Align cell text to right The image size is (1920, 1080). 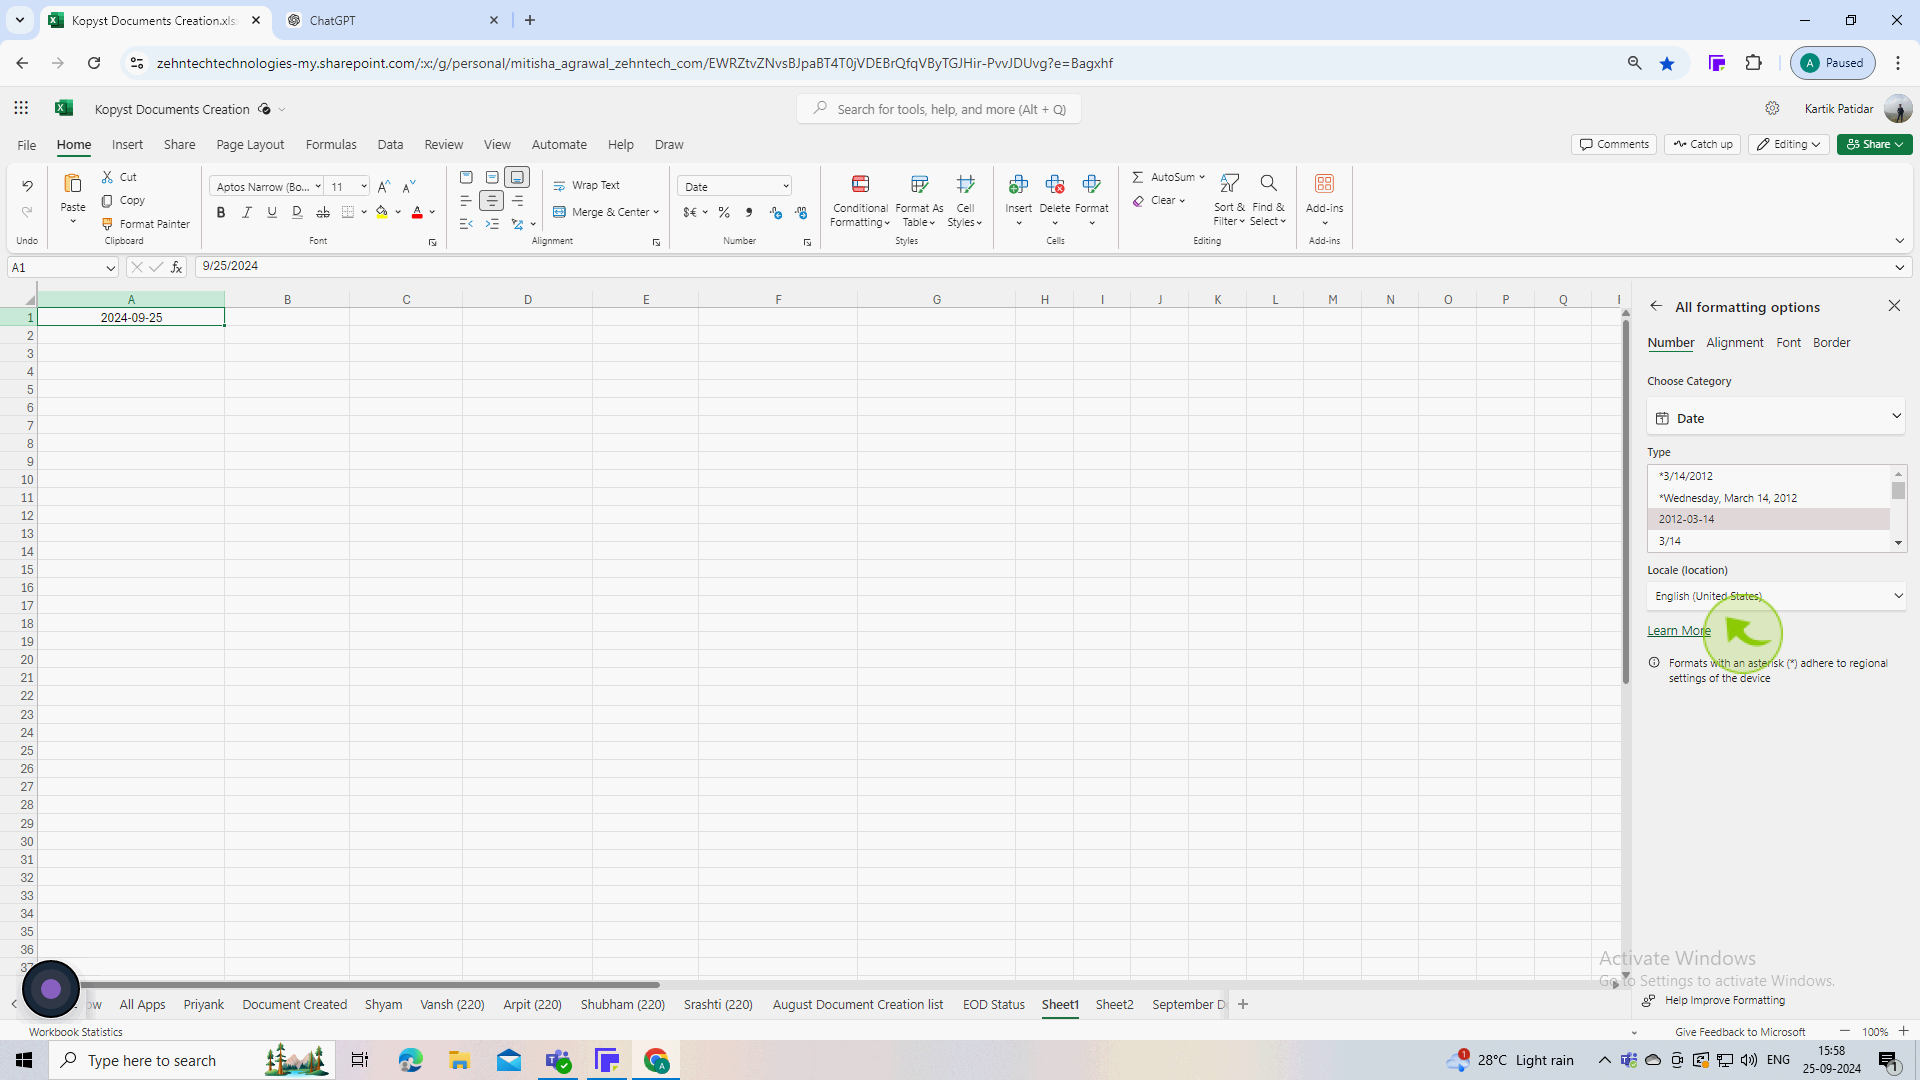pyautogui.click(x=518, y=201)
